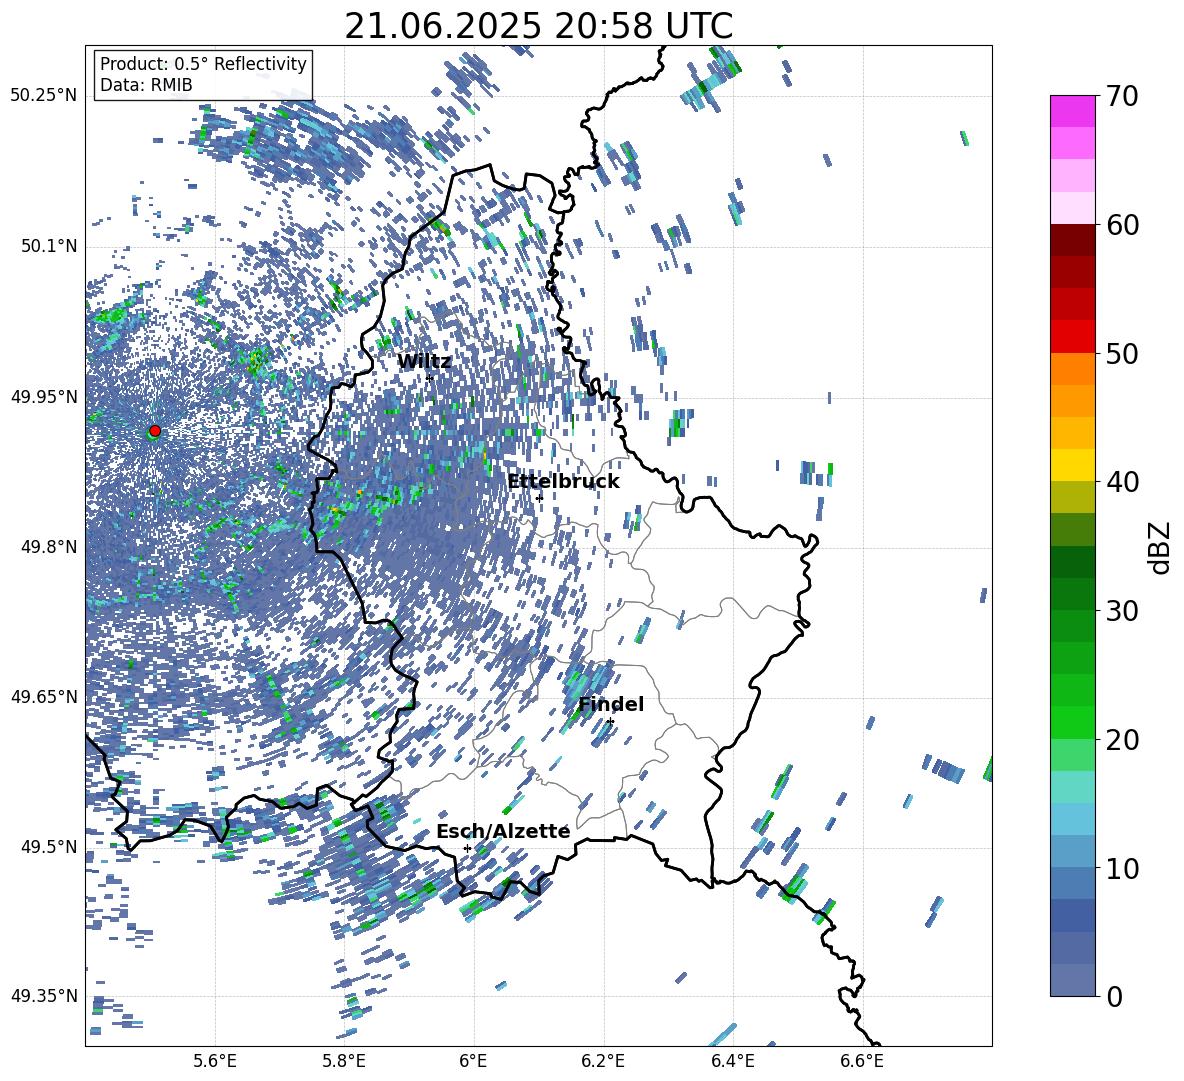Screen dimensions: 1184x1081
Task: Click the 6.2°E longitude label
Action: (x=603, y=1062)
